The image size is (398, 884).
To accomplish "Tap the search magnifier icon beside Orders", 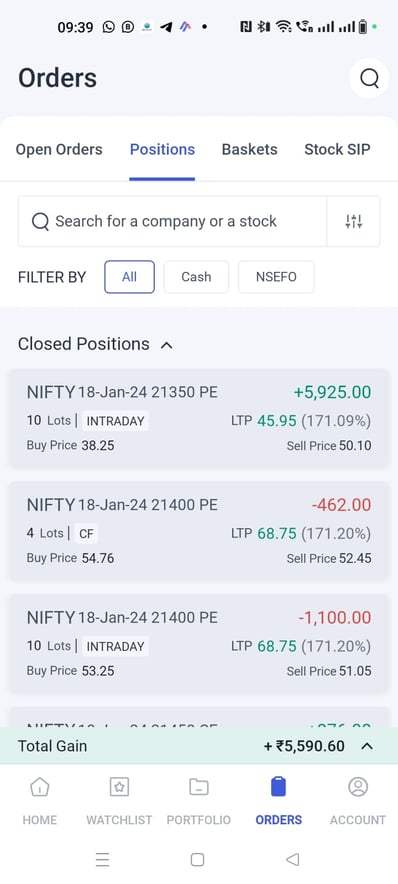I will click(369, 78).
